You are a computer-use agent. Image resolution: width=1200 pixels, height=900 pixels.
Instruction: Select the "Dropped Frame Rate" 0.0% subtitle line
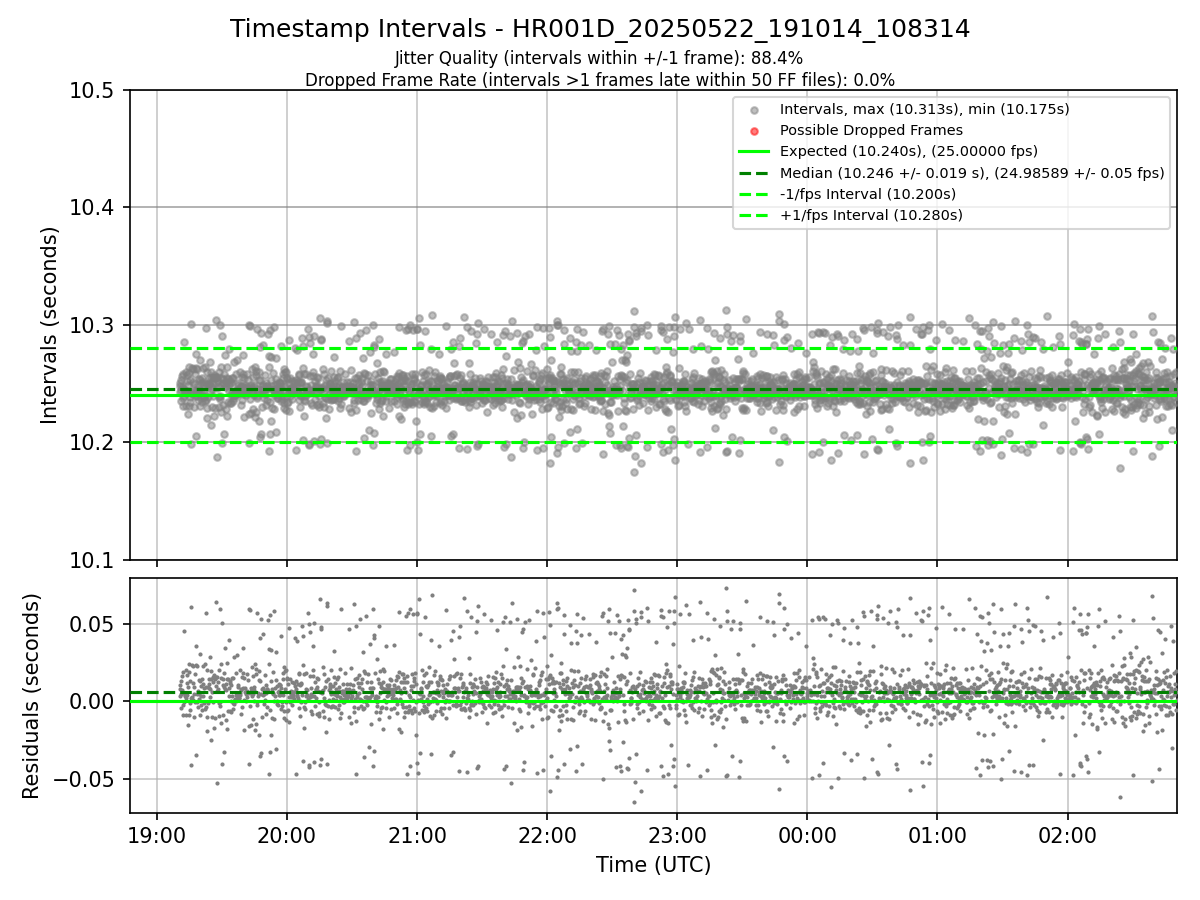point(600,79)
